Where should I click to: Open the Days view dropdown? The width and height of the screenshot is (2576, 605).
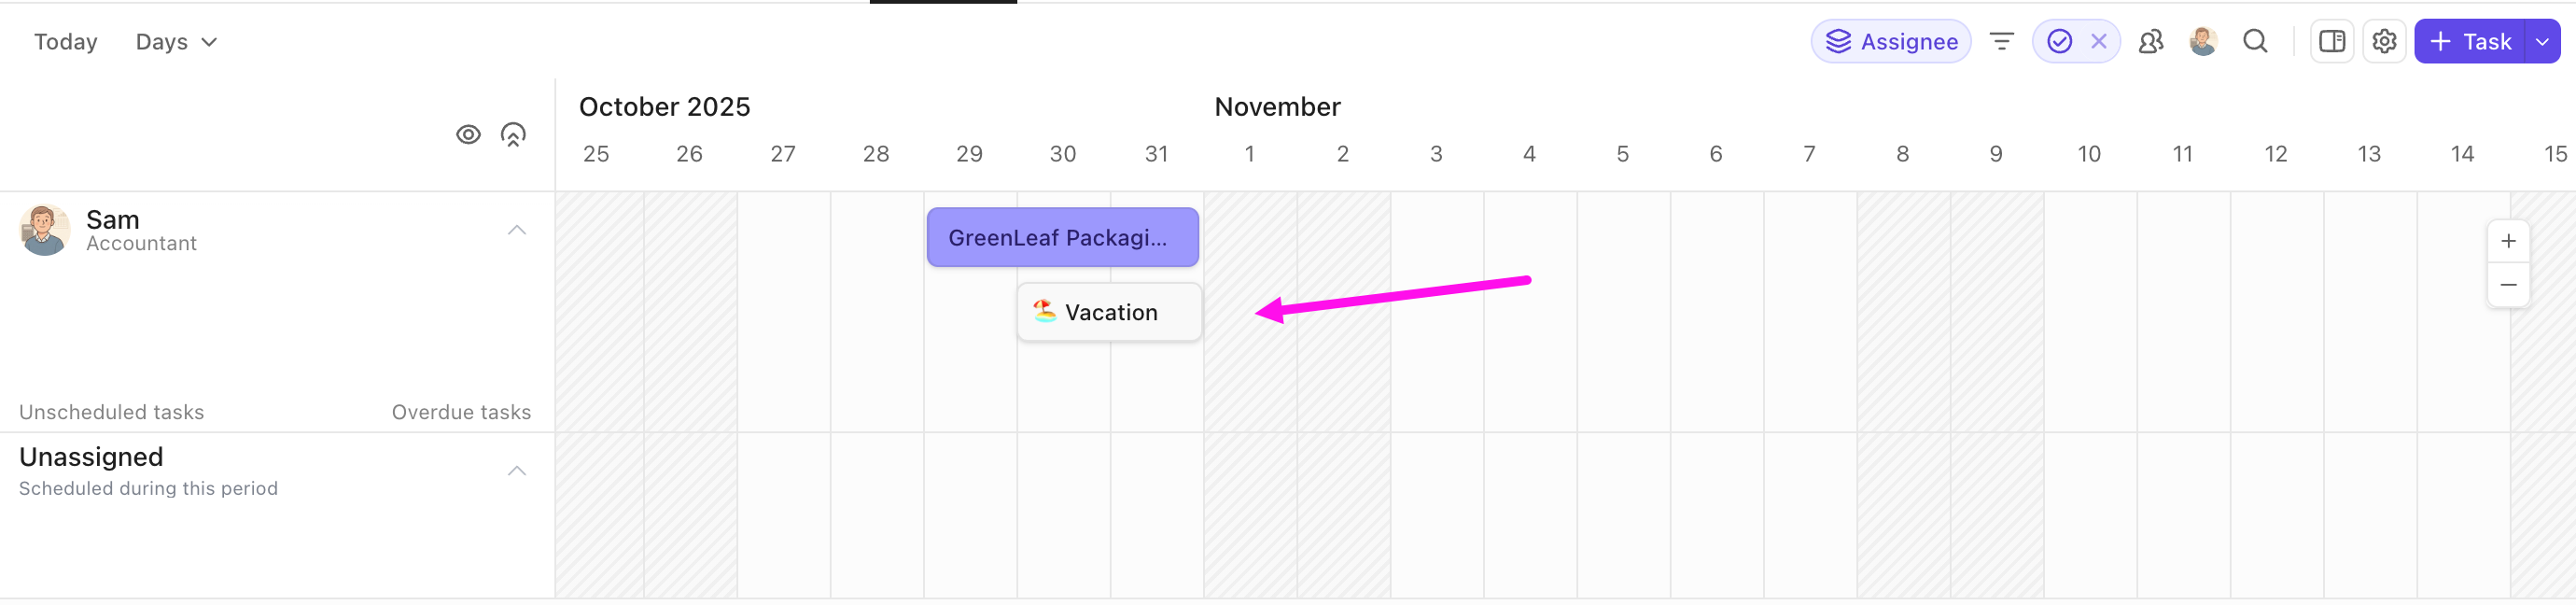point(176,42)
